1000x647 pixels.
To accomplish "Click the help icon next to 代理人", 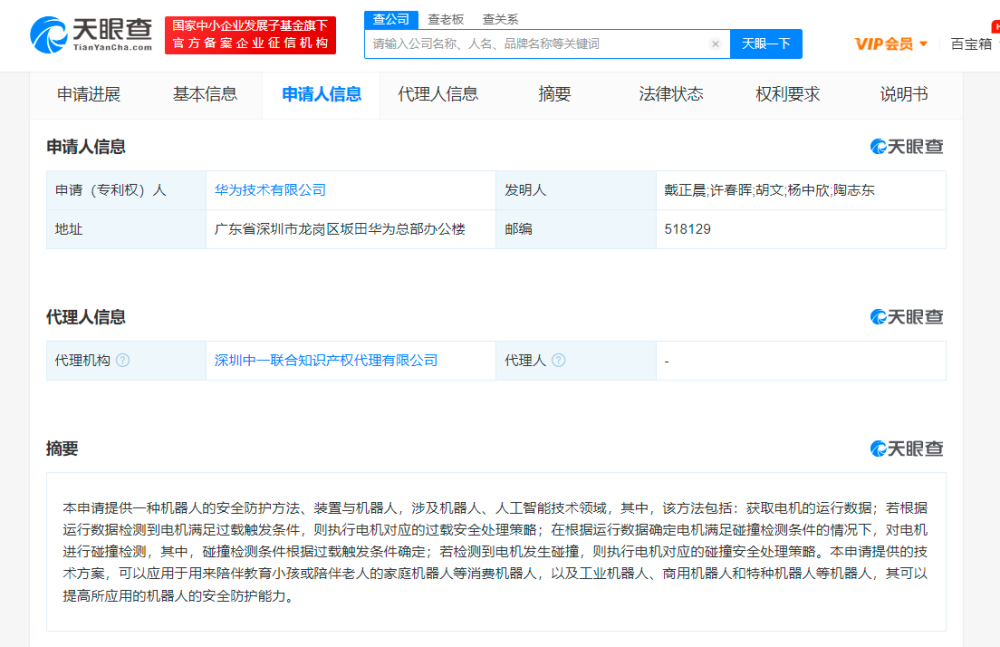I will click(x=558, y=361).
